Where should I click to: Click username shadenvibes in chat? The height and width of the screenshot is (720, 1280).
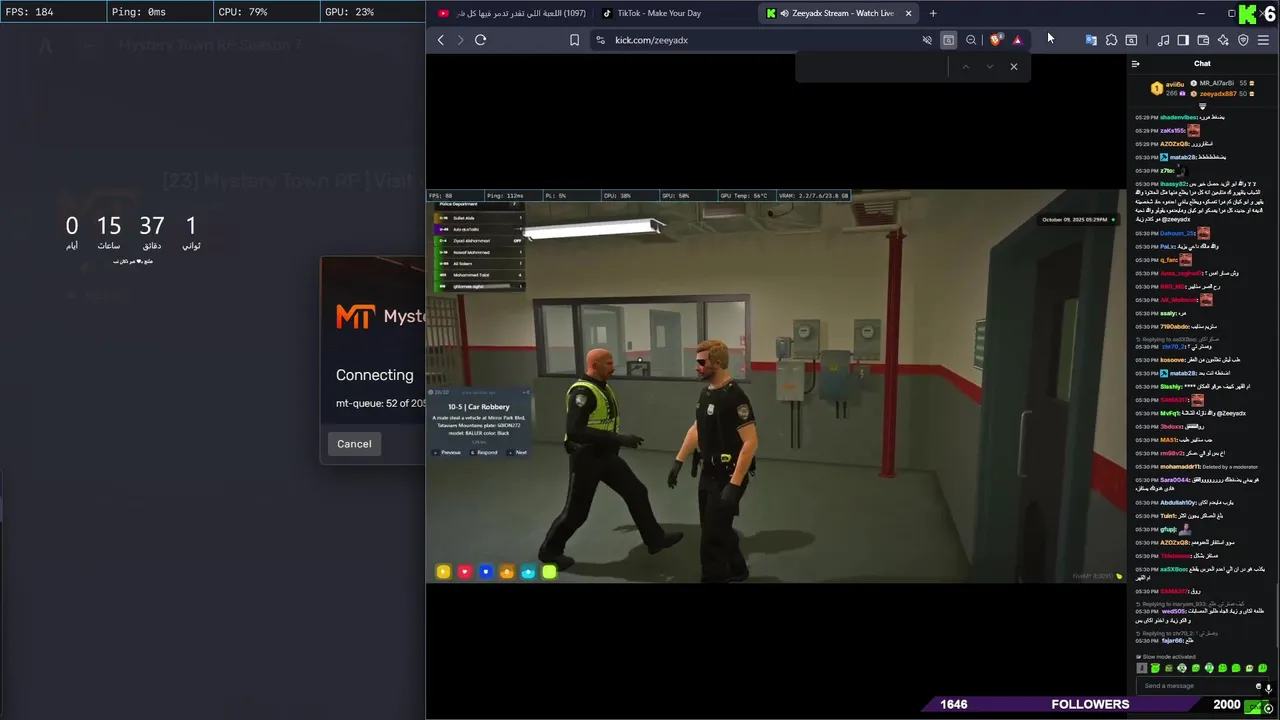[x=1178, y=117]
